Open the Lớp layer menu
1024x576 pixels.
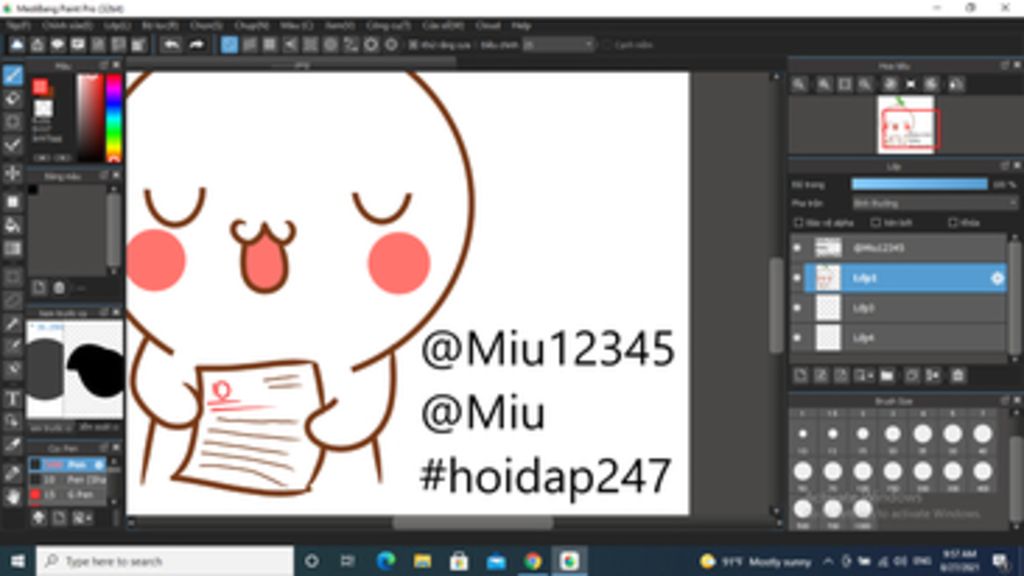[x=117, y=25]
